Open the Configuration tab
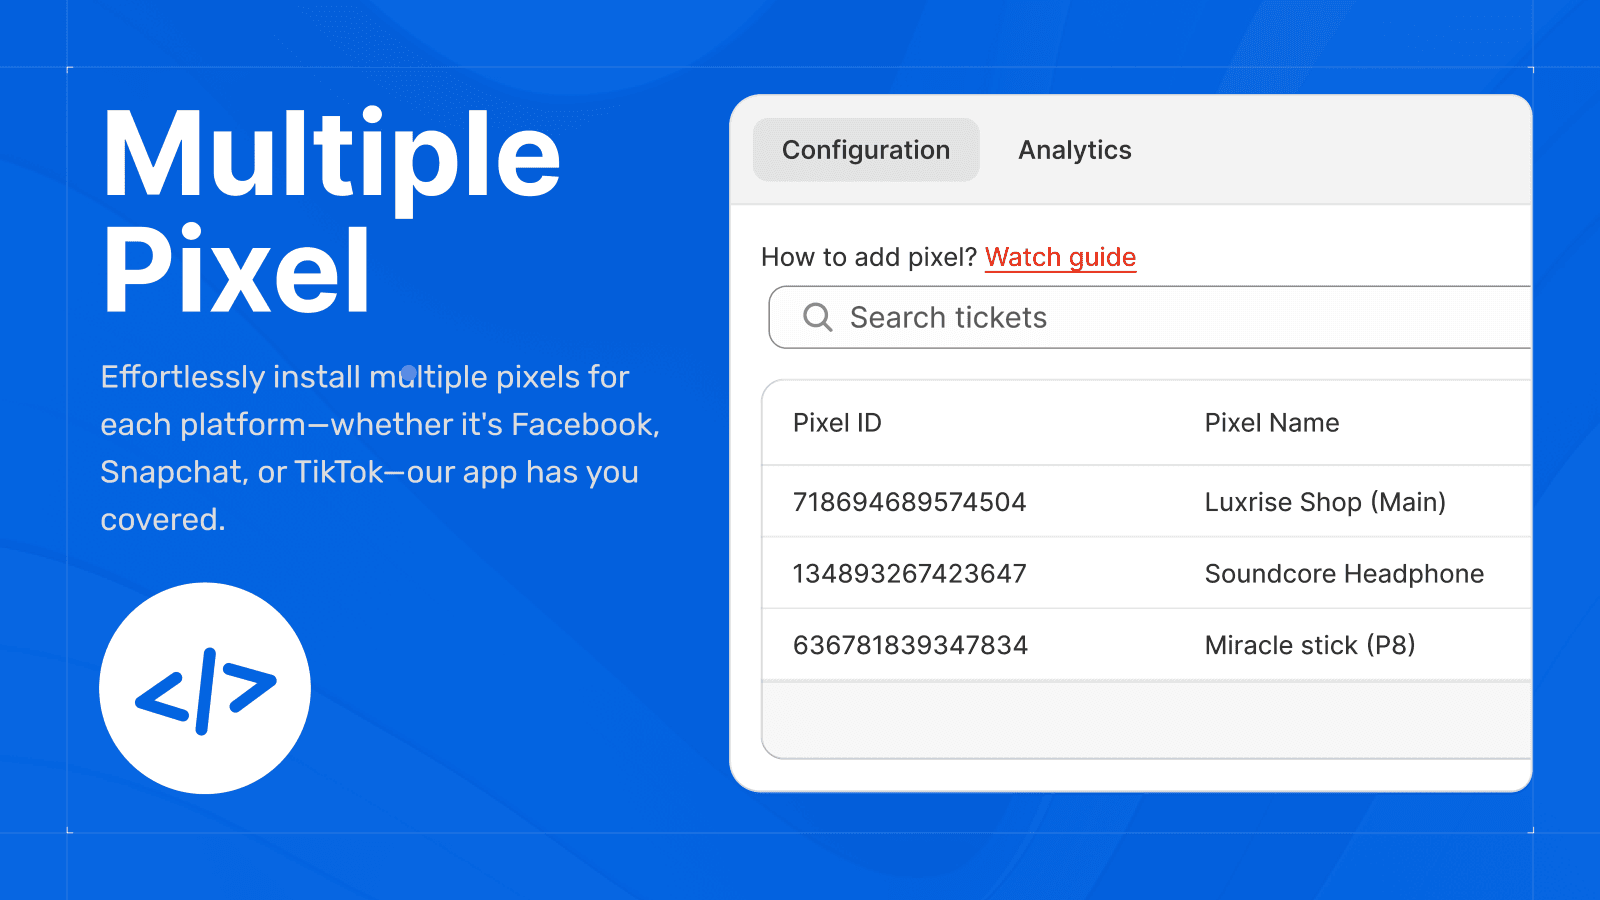This screenshot has width=1600, height=900. point(865,149)
